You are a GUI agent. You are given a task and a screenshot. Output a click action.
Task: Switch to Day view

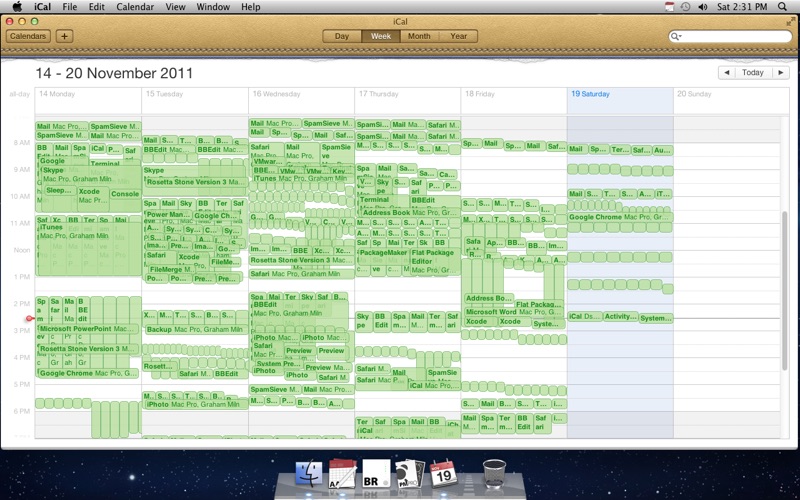pyautogui.click(x=342, y=36)
